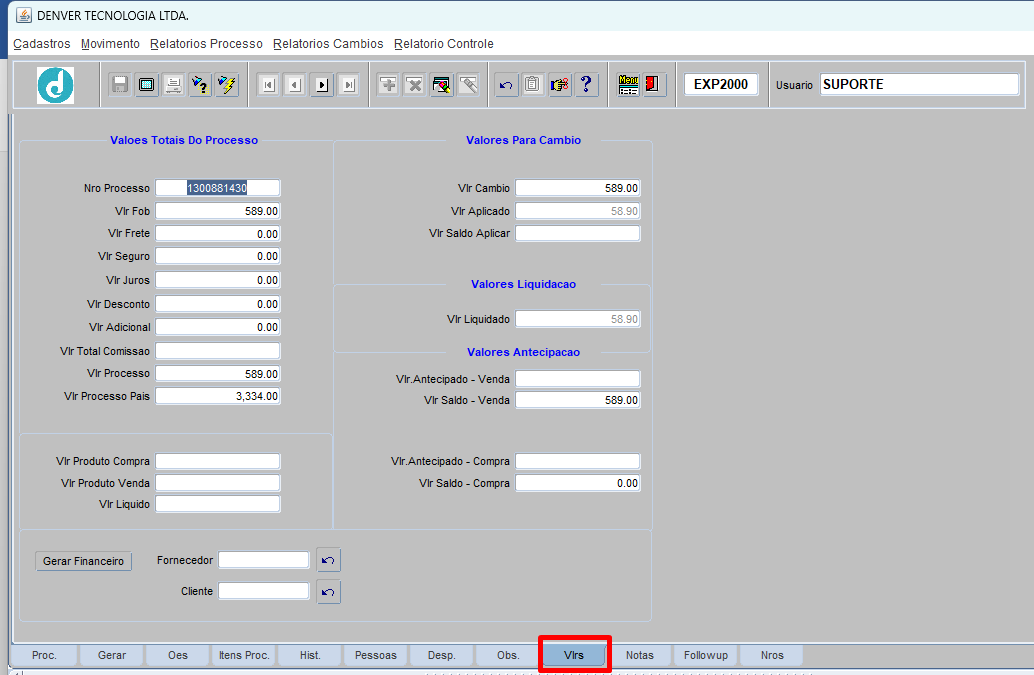This screenshot has width=1034, height=675.
Task: Switch to the Desp. tab
Action: pos(441,655)
